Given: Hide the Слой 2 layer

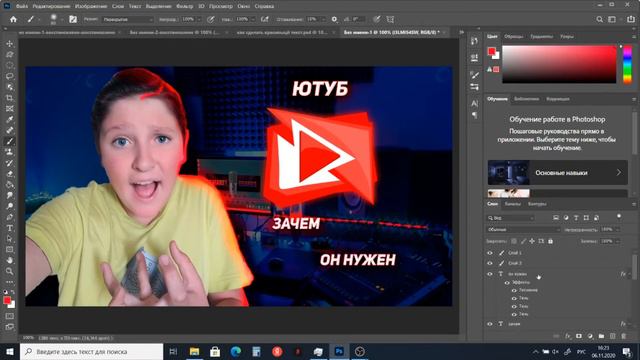Looking at the screenshot, I should pyautogui.click(x=490, y=263).
